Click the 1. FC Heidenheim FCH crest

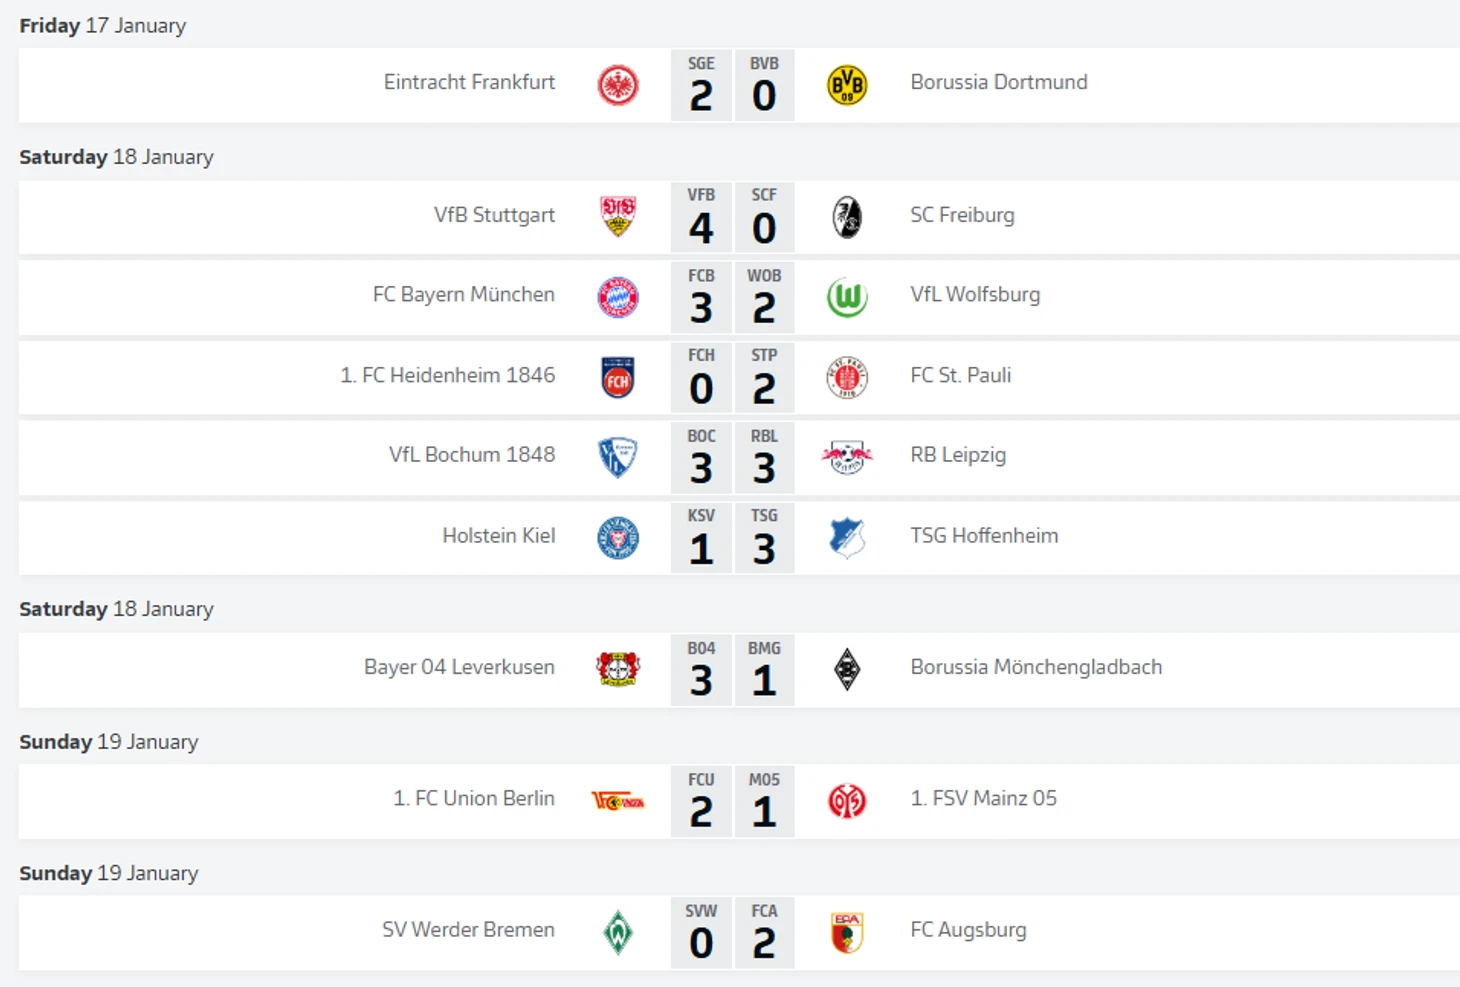(x=618, y=378)
